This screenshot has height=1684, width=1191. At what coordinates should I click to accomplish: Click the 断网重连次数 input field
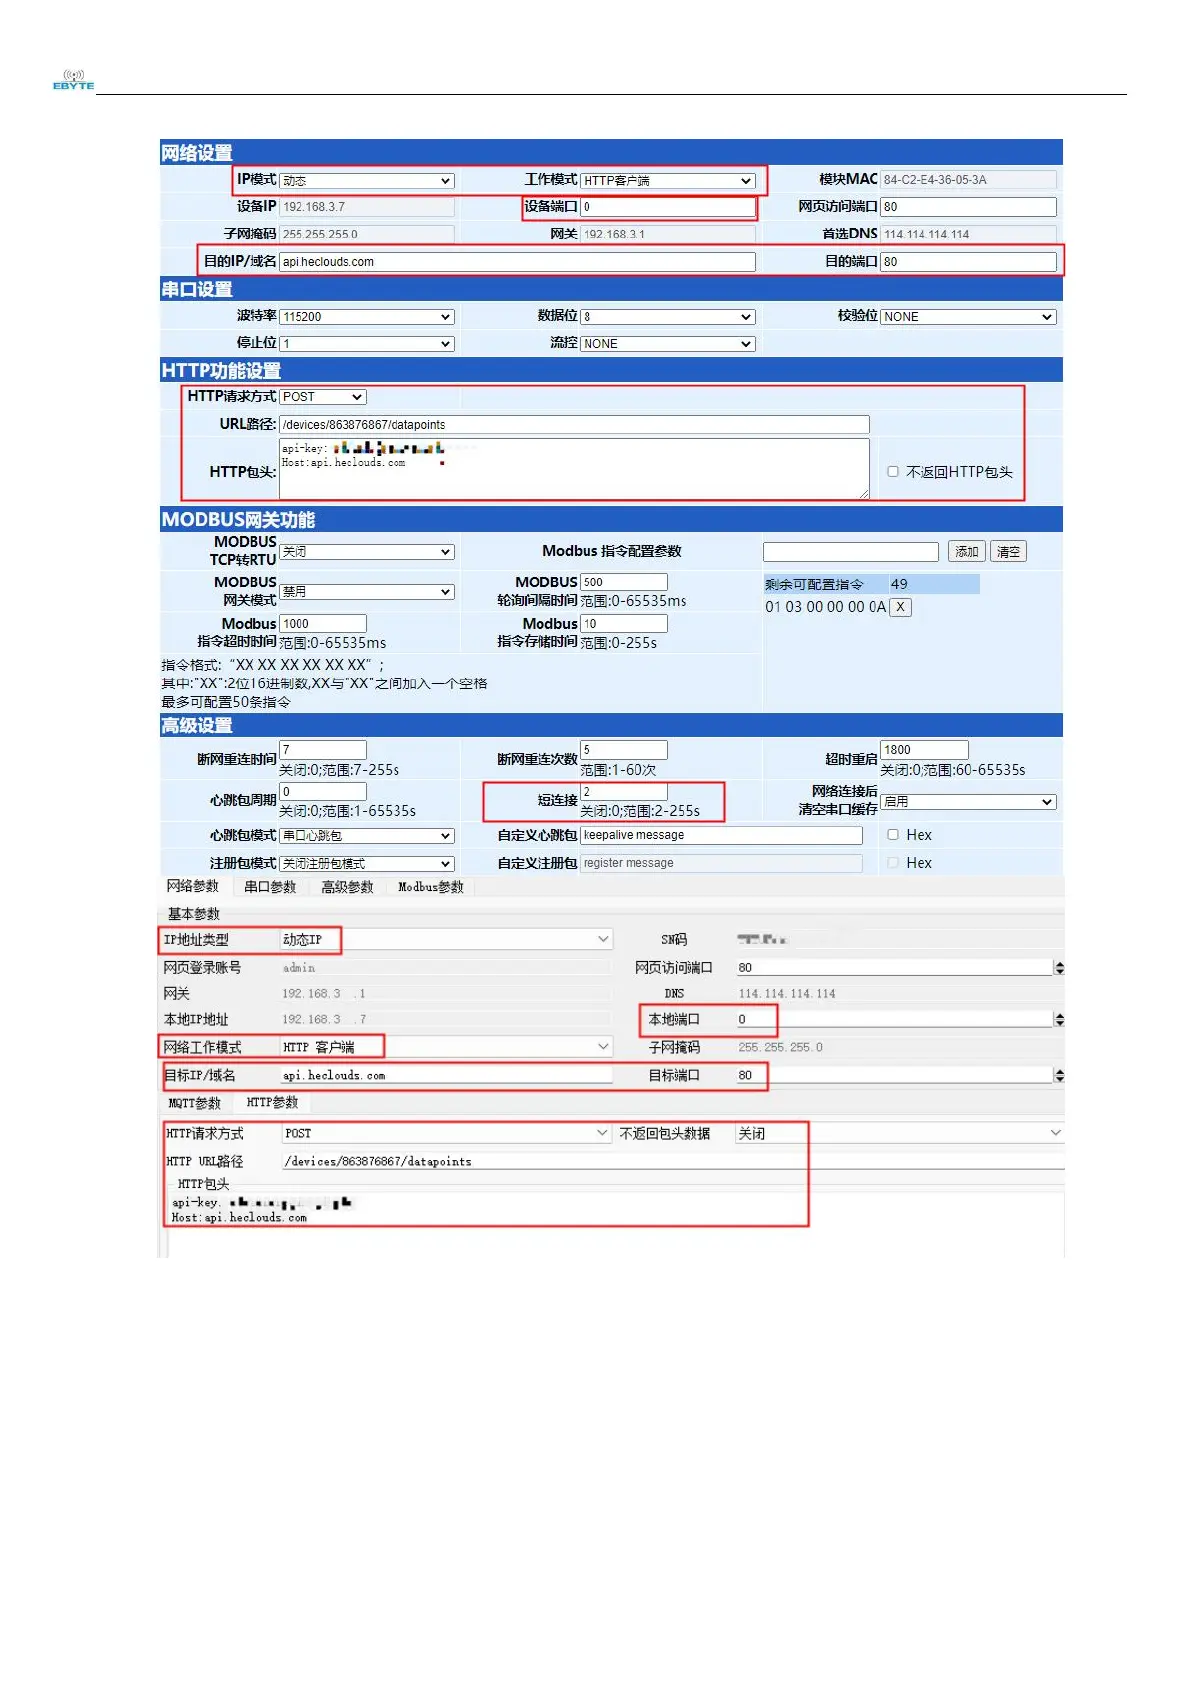point(623,750)
